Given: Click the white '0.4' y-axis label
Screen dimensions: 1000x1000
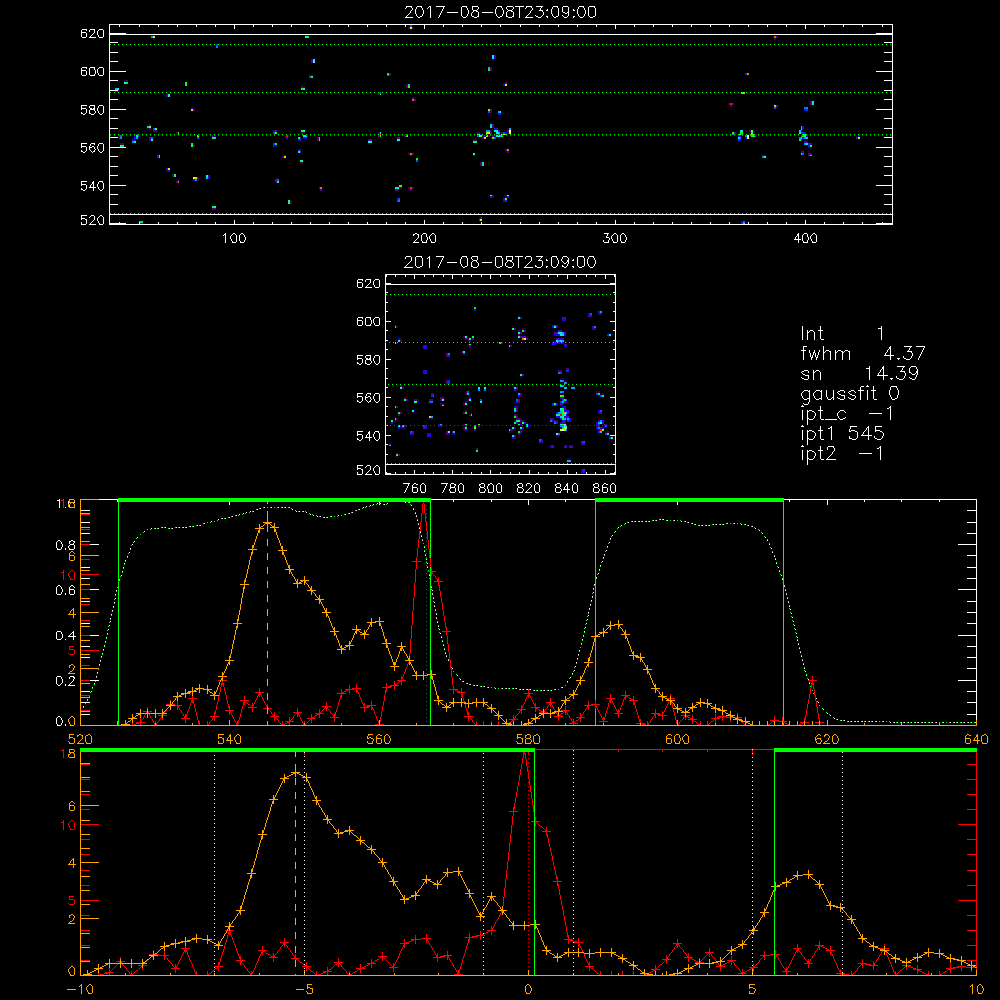Looking at the screenshot, I should [66, 636].
